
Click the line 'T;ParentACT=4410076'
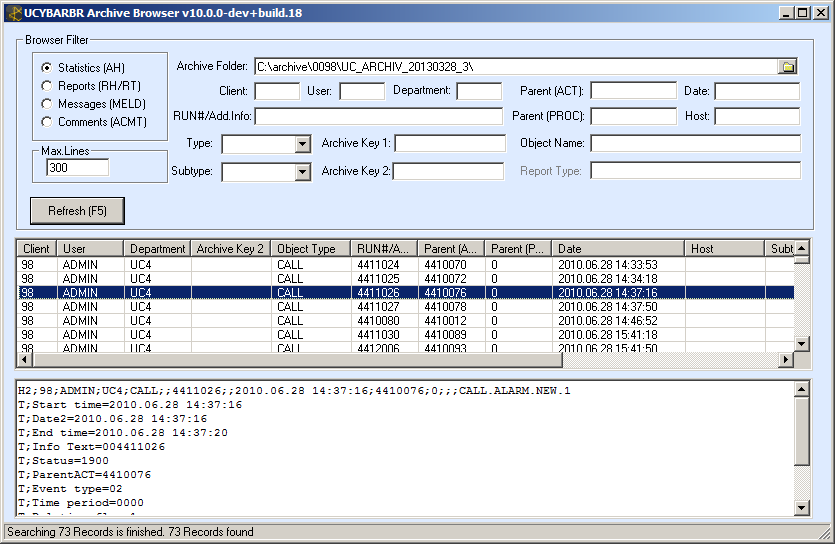point(85,474)
